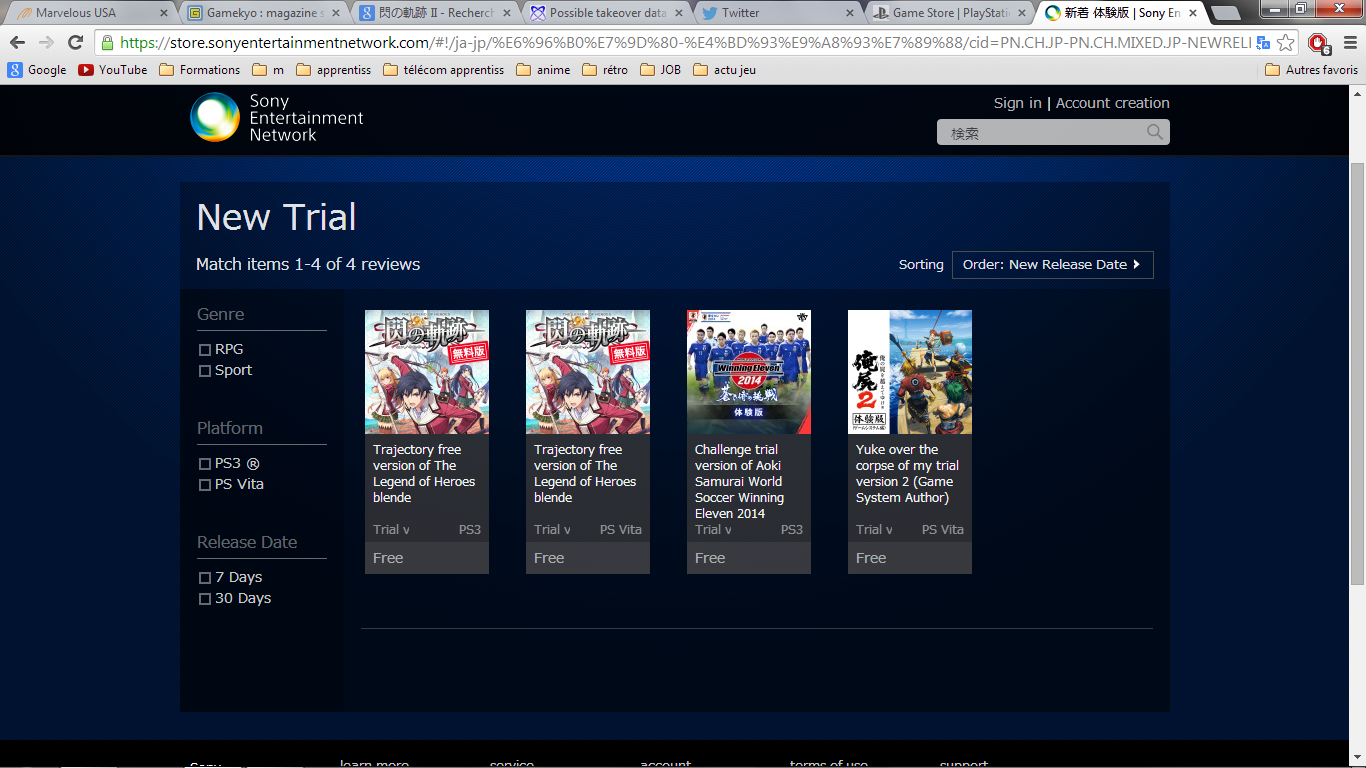
Task: Close the Marvelous USA tab
Action: click(x=164, y=13)
